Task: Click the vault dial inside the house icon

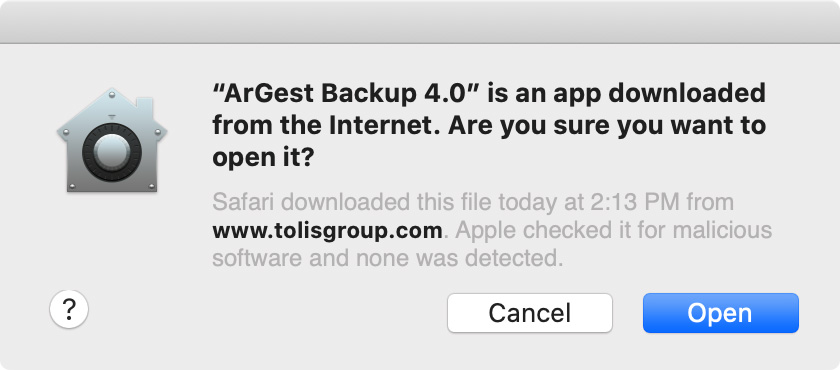Action: click(111, 152)
